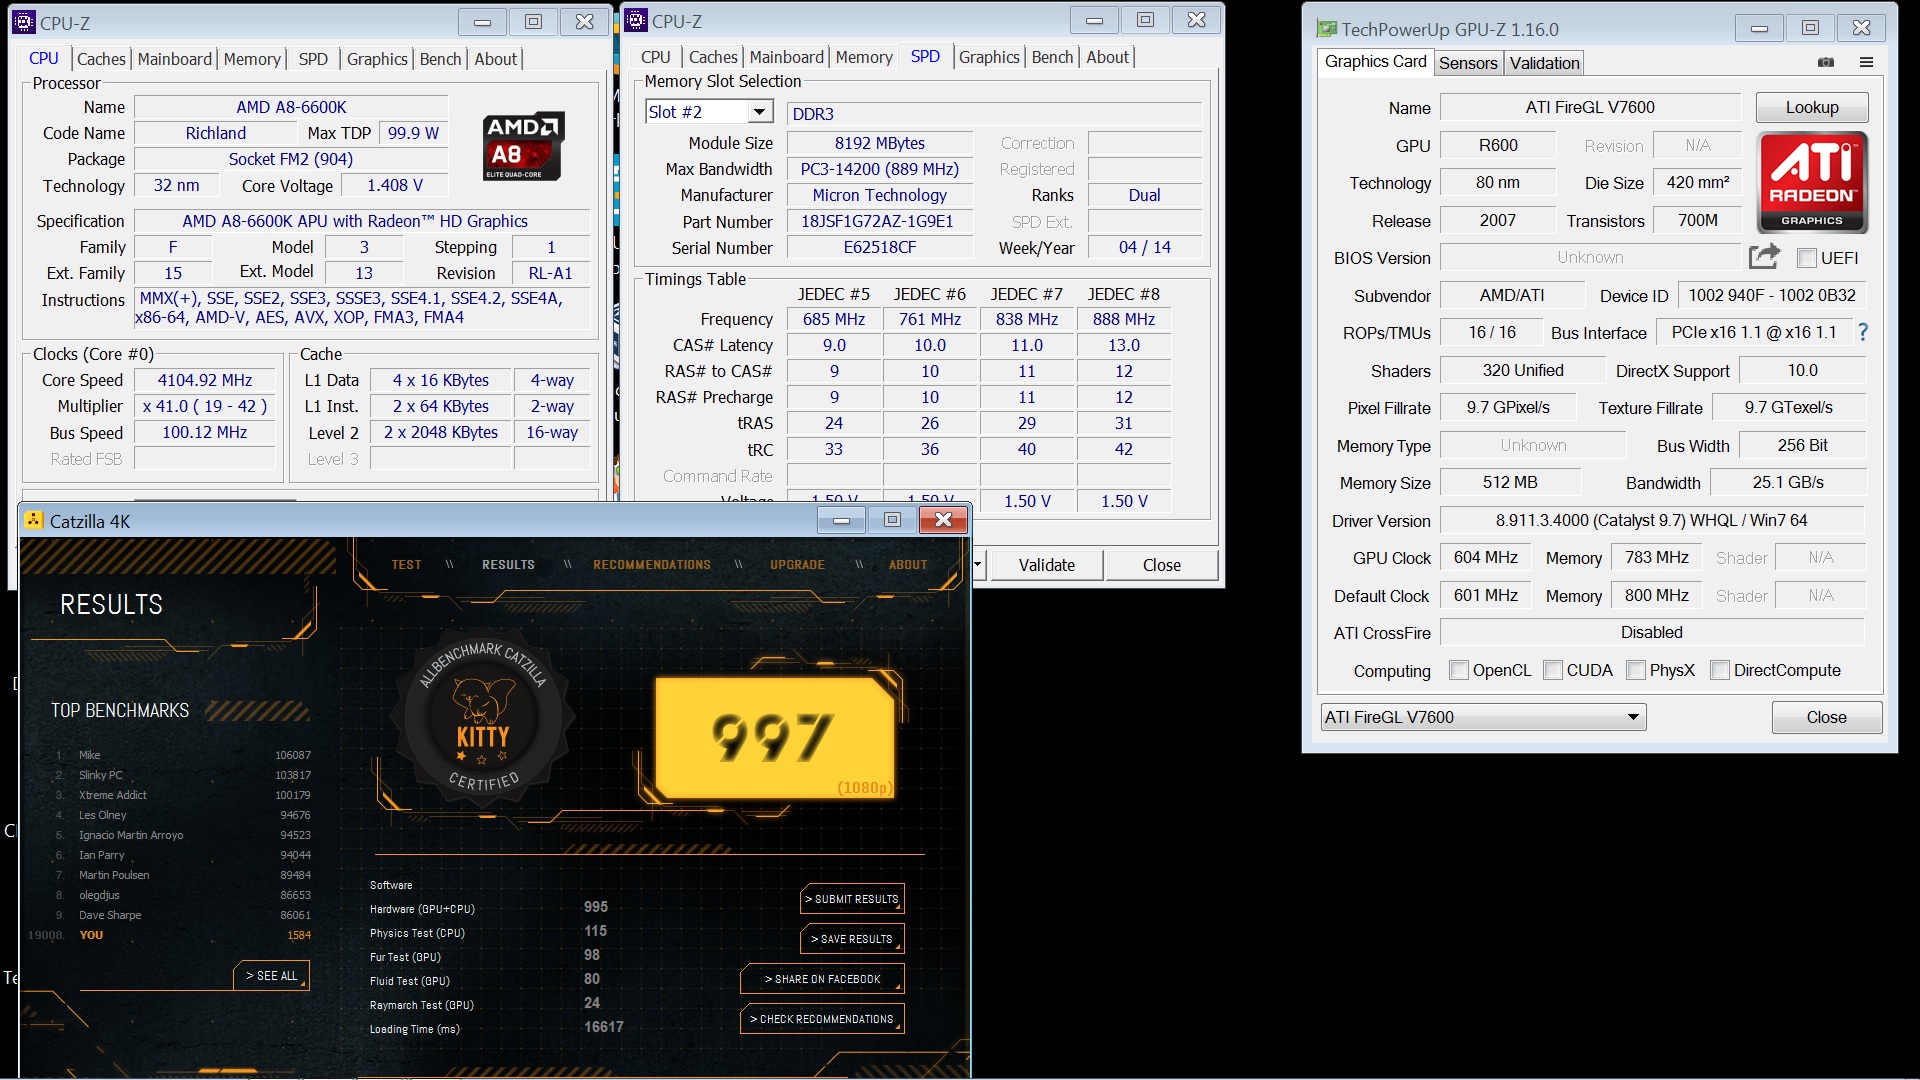Open Mainboard tab in left CPU-Z
The height and width of the screenshot is (1080, 1920).
coord(175,59)
